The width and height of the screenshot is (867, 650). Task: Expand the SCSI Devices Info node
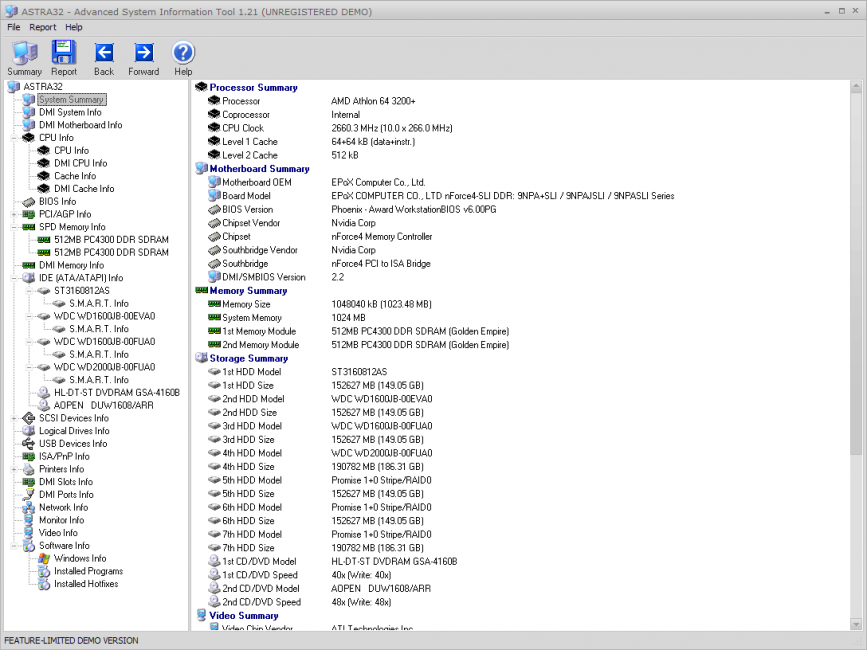click(x=14, y=418)
